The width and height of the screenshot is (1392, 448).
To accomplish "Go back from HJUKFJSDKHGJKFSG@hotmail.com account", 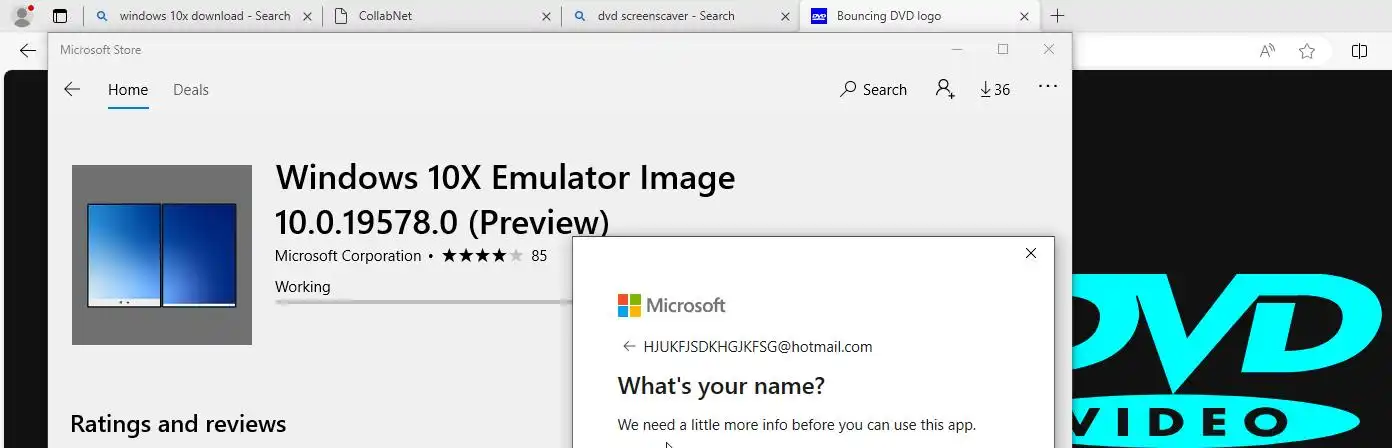I will tap(629, 347).
